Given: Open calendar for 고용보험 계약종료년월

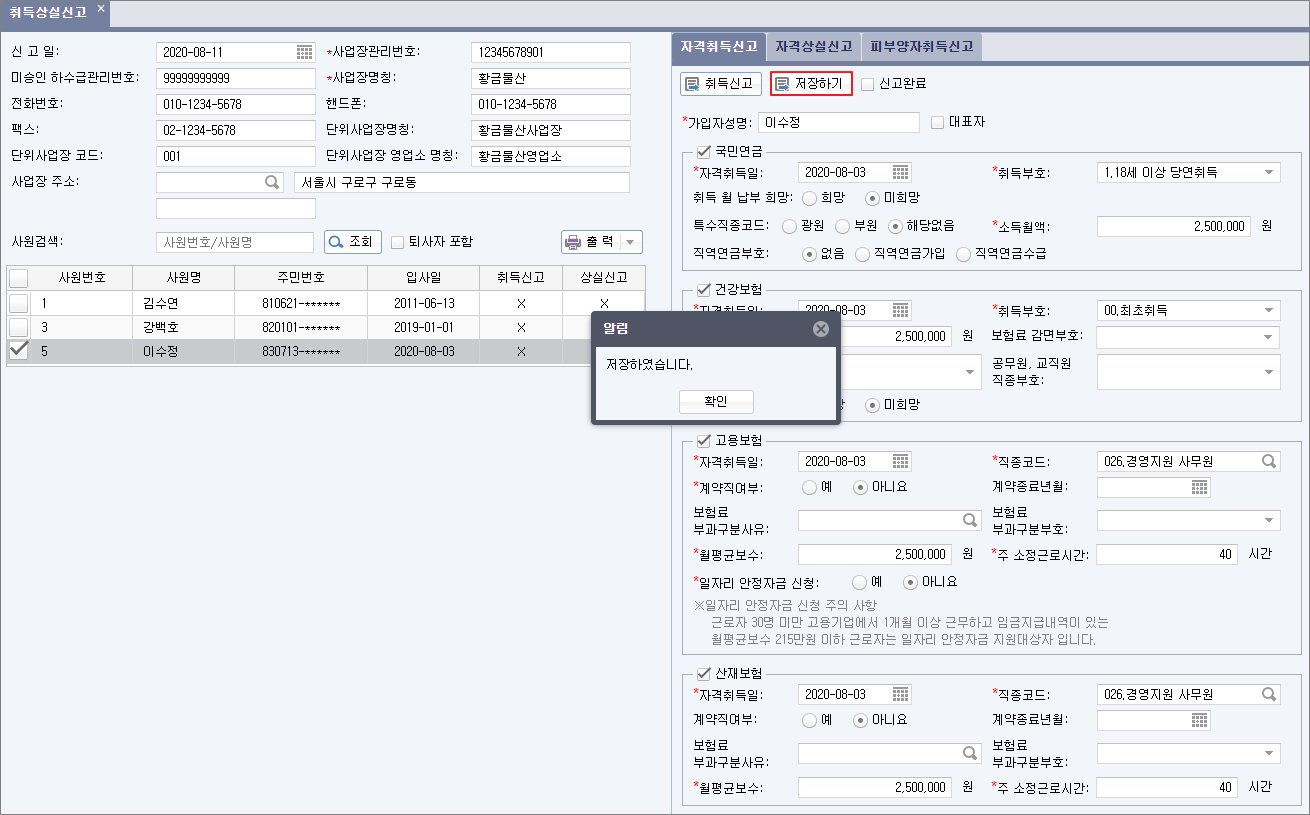Looking at the screenshot, I should (x=1199, y=488).
